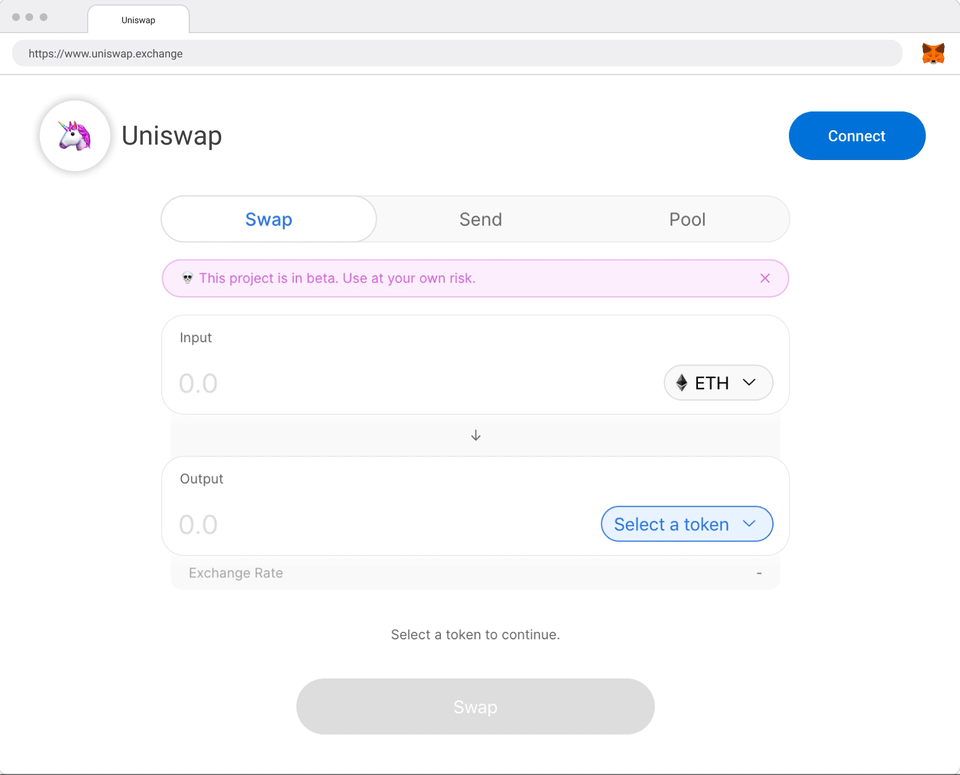Click the Ethereum diamond icon
The height and width of the screenshot is (775, 960).
coord(681,383)
